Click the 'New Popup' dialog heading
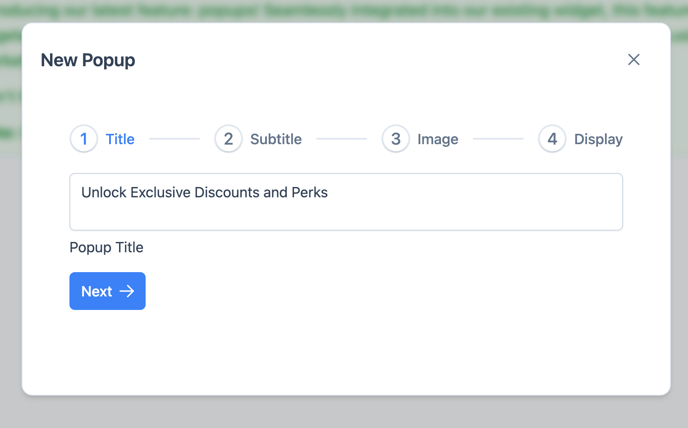This screenshot has width=688, height=428. 88,60
